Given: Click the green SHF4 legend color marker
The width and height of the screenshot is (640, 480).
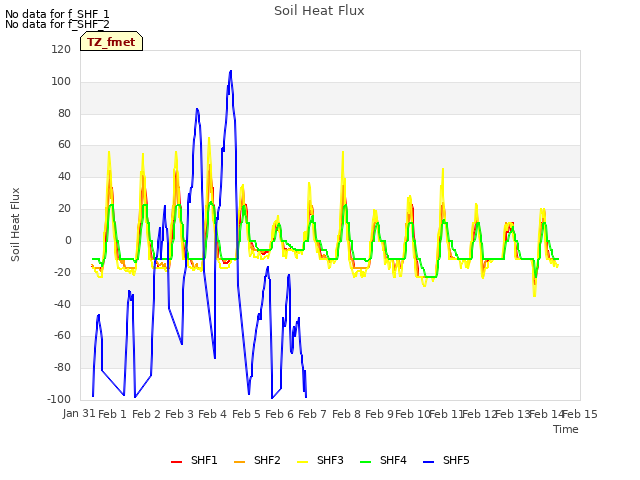Looking at the screenshot, I should pyautogui.click(x=365, y=462).
